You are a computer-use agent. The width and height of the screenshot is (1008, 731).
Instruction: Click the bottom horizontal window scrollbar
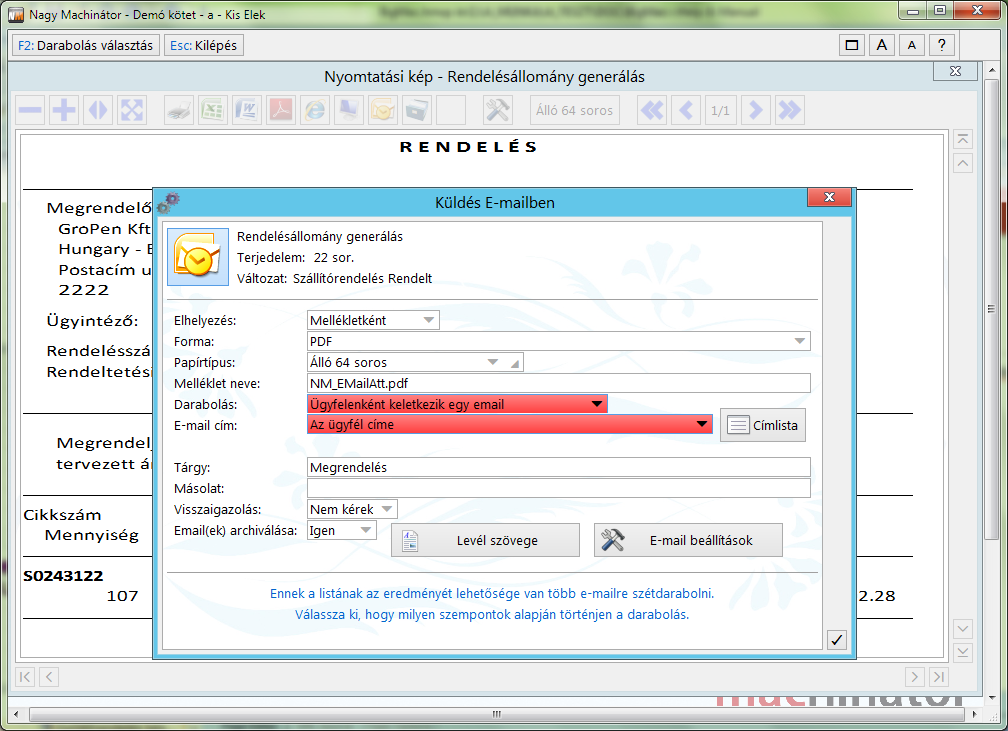496,714
